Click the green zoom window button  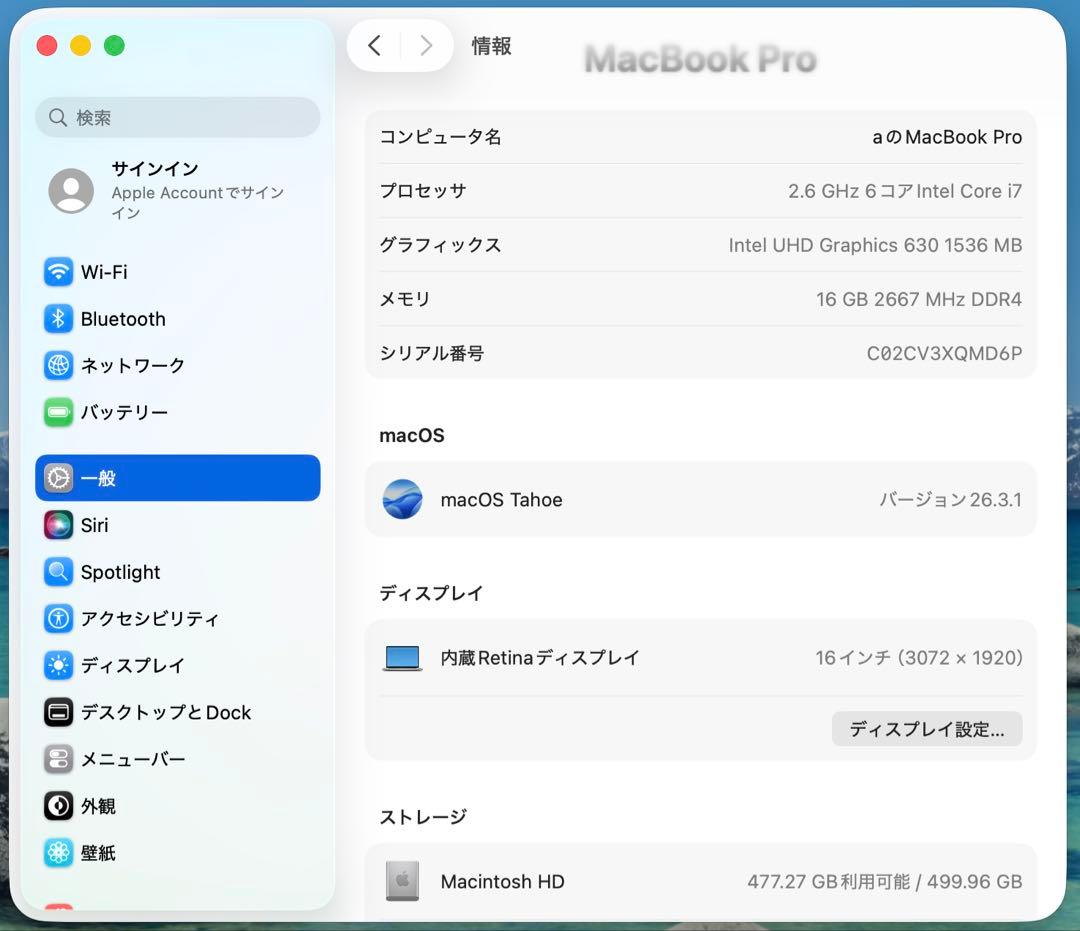pyautogui.click(x=114, y=45)
